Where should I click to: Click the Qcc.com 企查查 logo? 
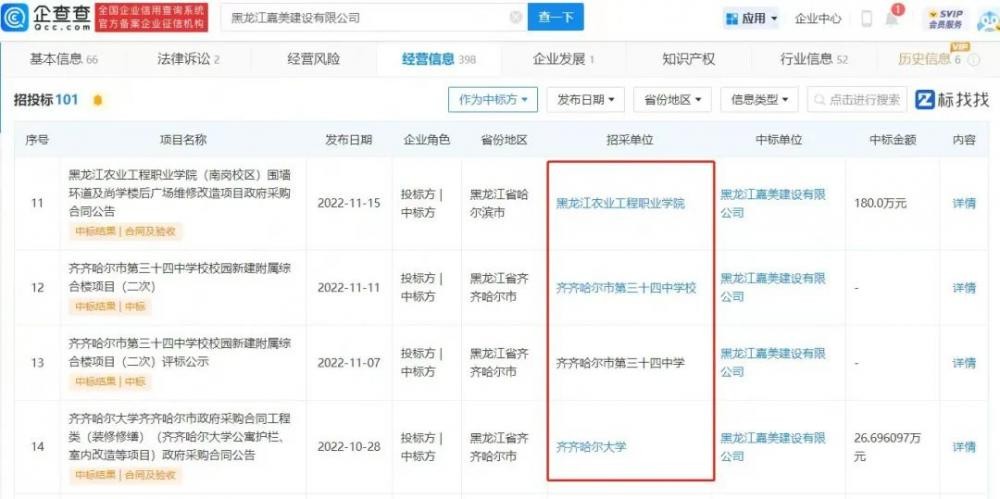click(x=51, y=17)
